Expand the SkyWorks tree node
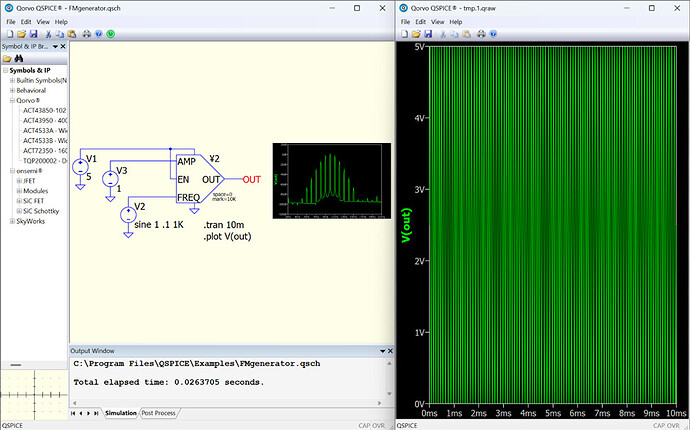Screen dimensions: 690x430 tap(12, 221)
